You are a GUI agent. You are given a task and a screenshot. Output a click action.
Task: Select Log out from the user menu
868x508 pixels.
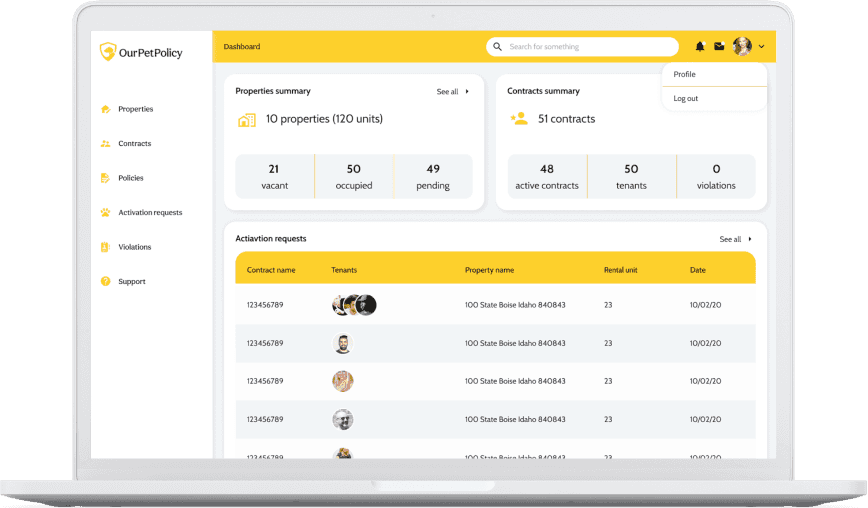click(x=685, y=99)
